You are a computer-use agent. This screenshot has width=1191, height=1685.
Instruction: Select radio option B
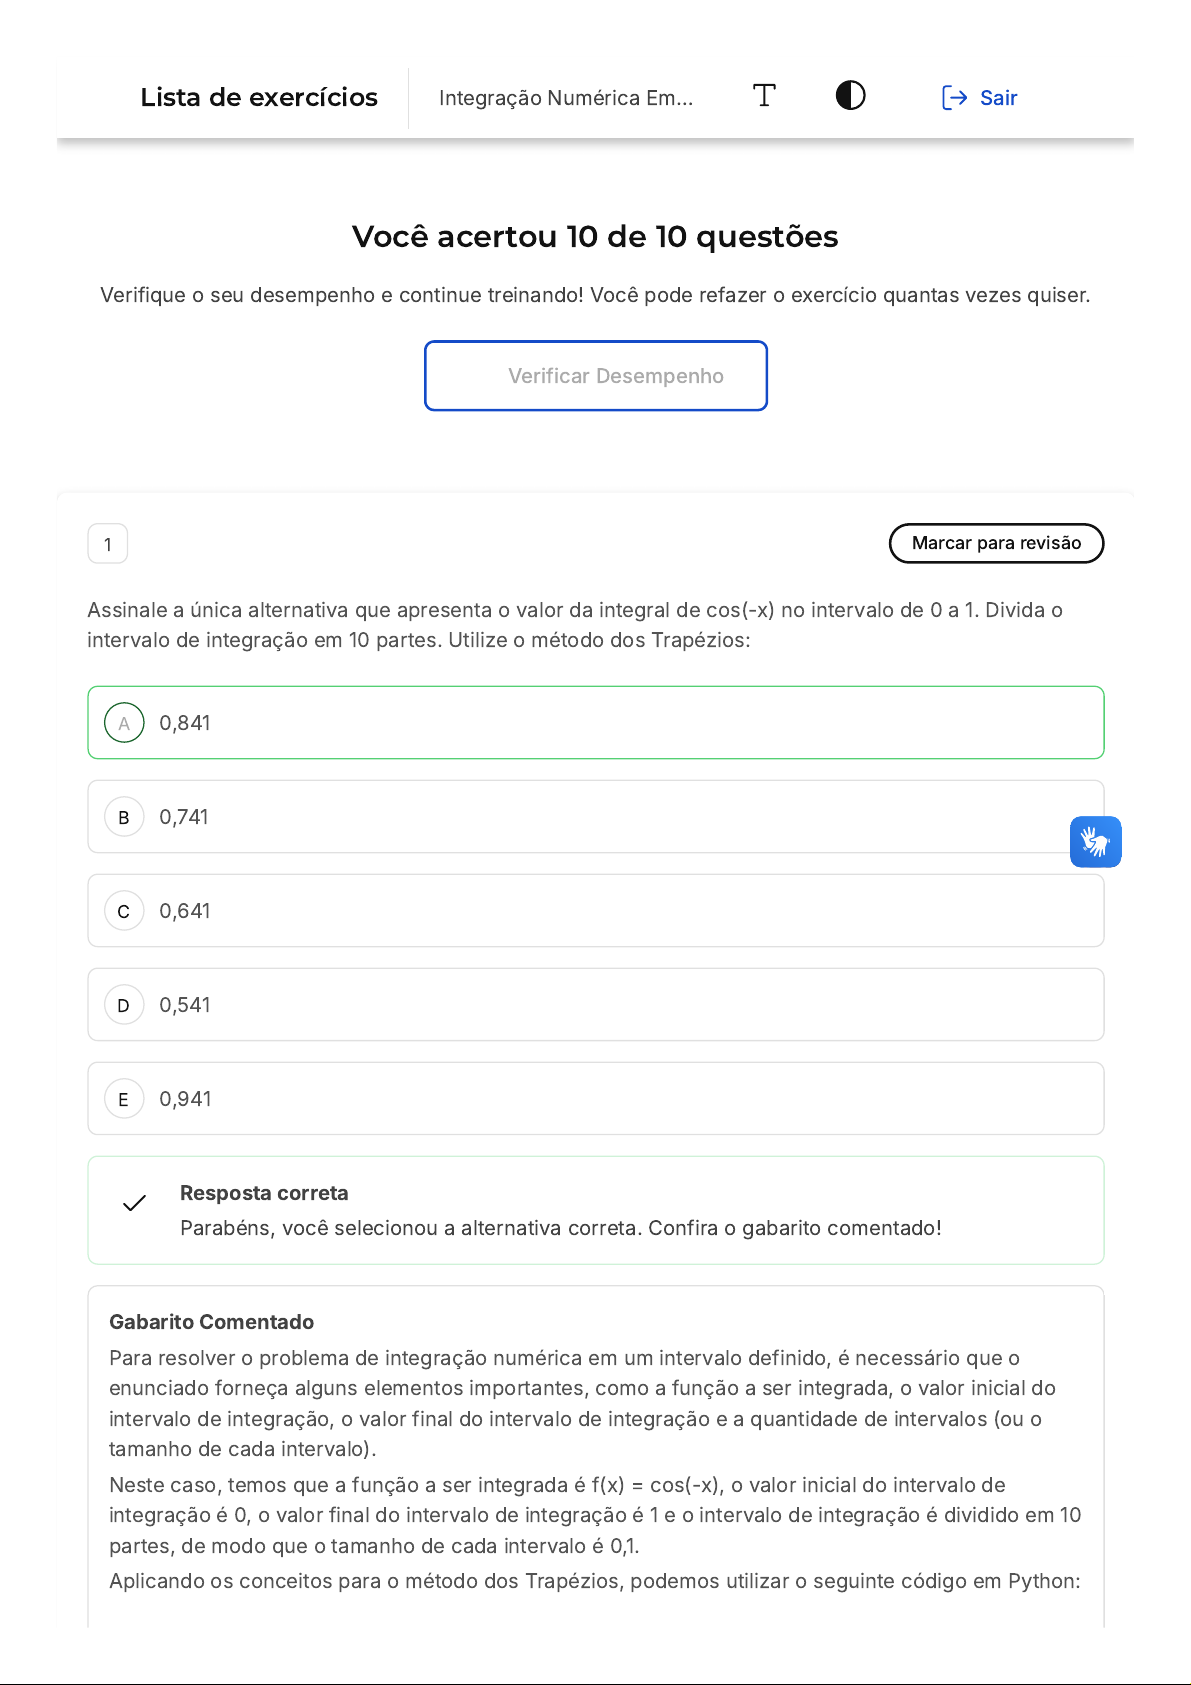click(124, 817)
